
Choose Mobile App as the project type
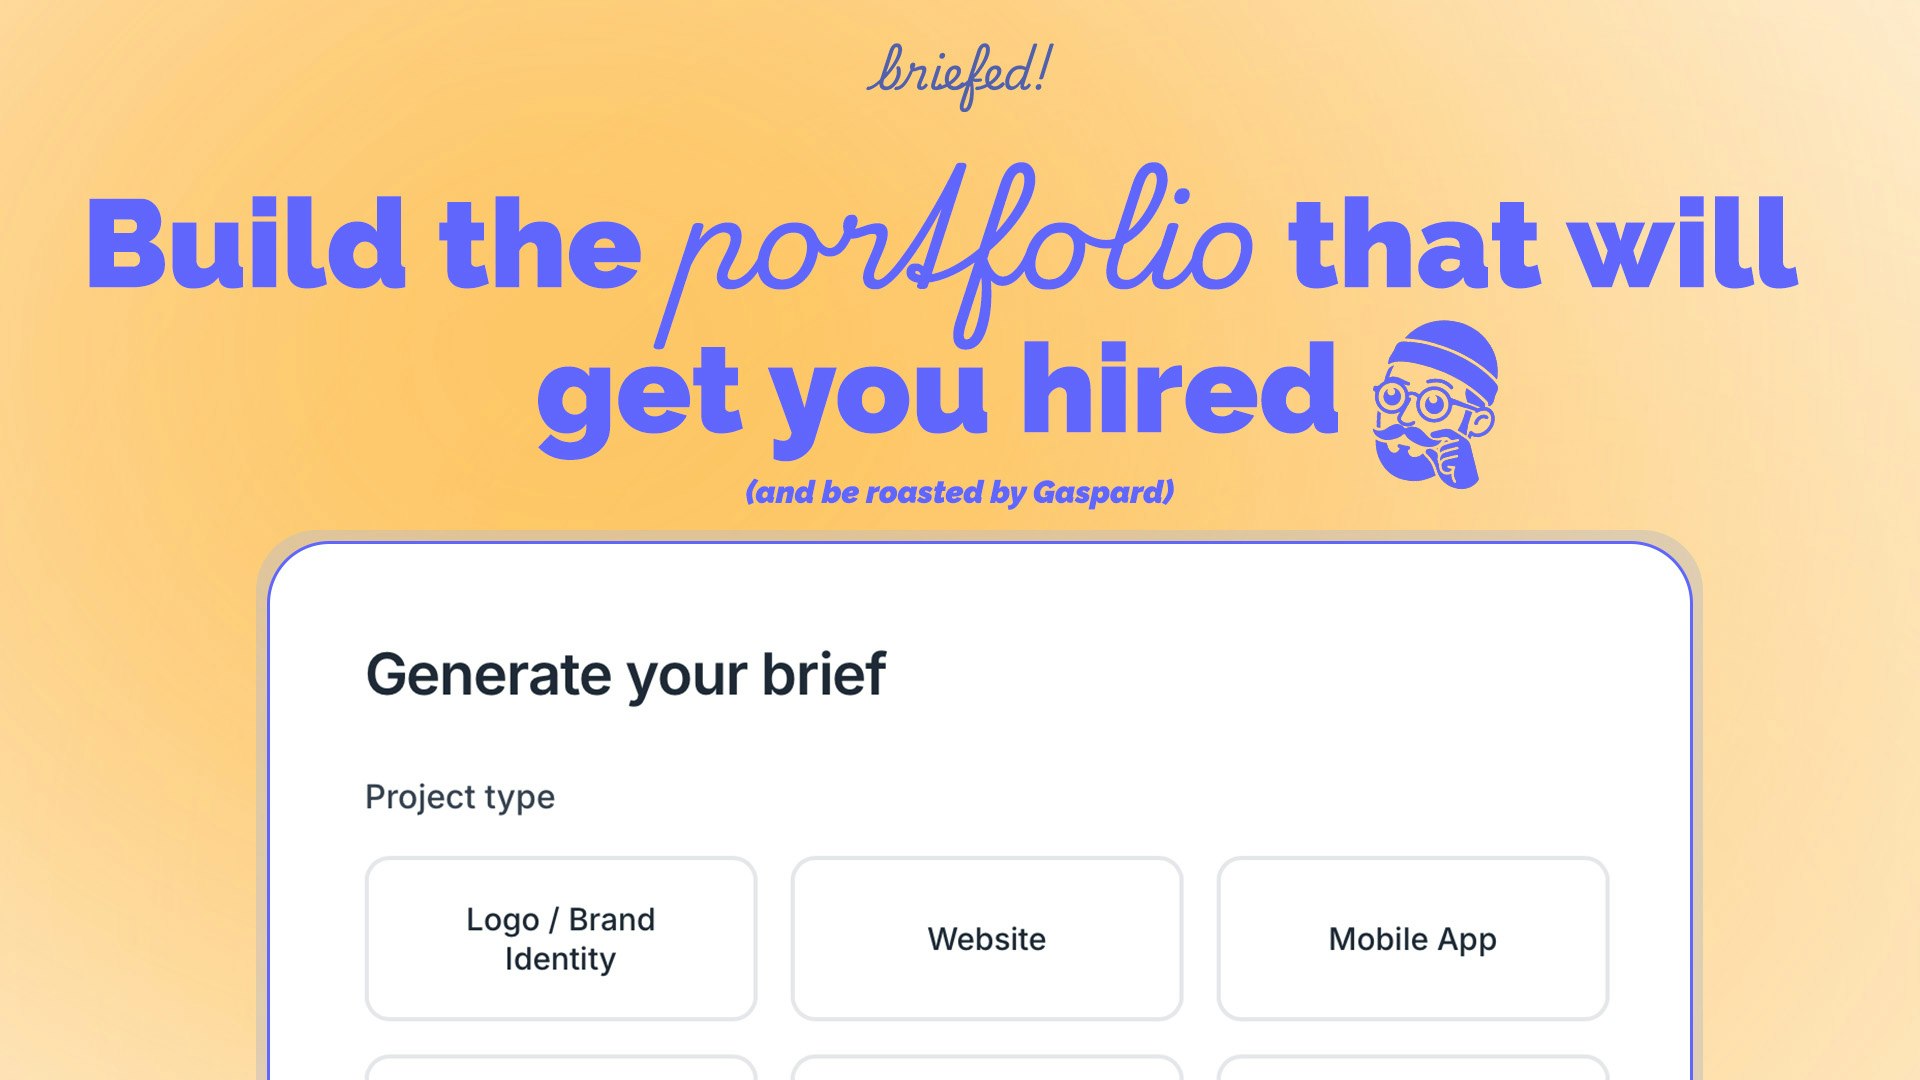[1412, 938]
